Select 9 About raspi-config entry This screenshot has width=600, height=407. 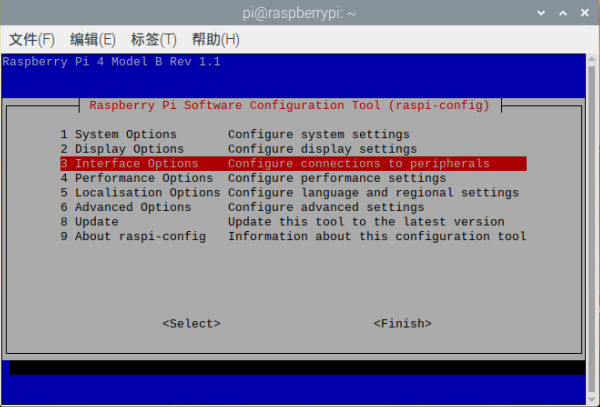(x=293, y=236)
